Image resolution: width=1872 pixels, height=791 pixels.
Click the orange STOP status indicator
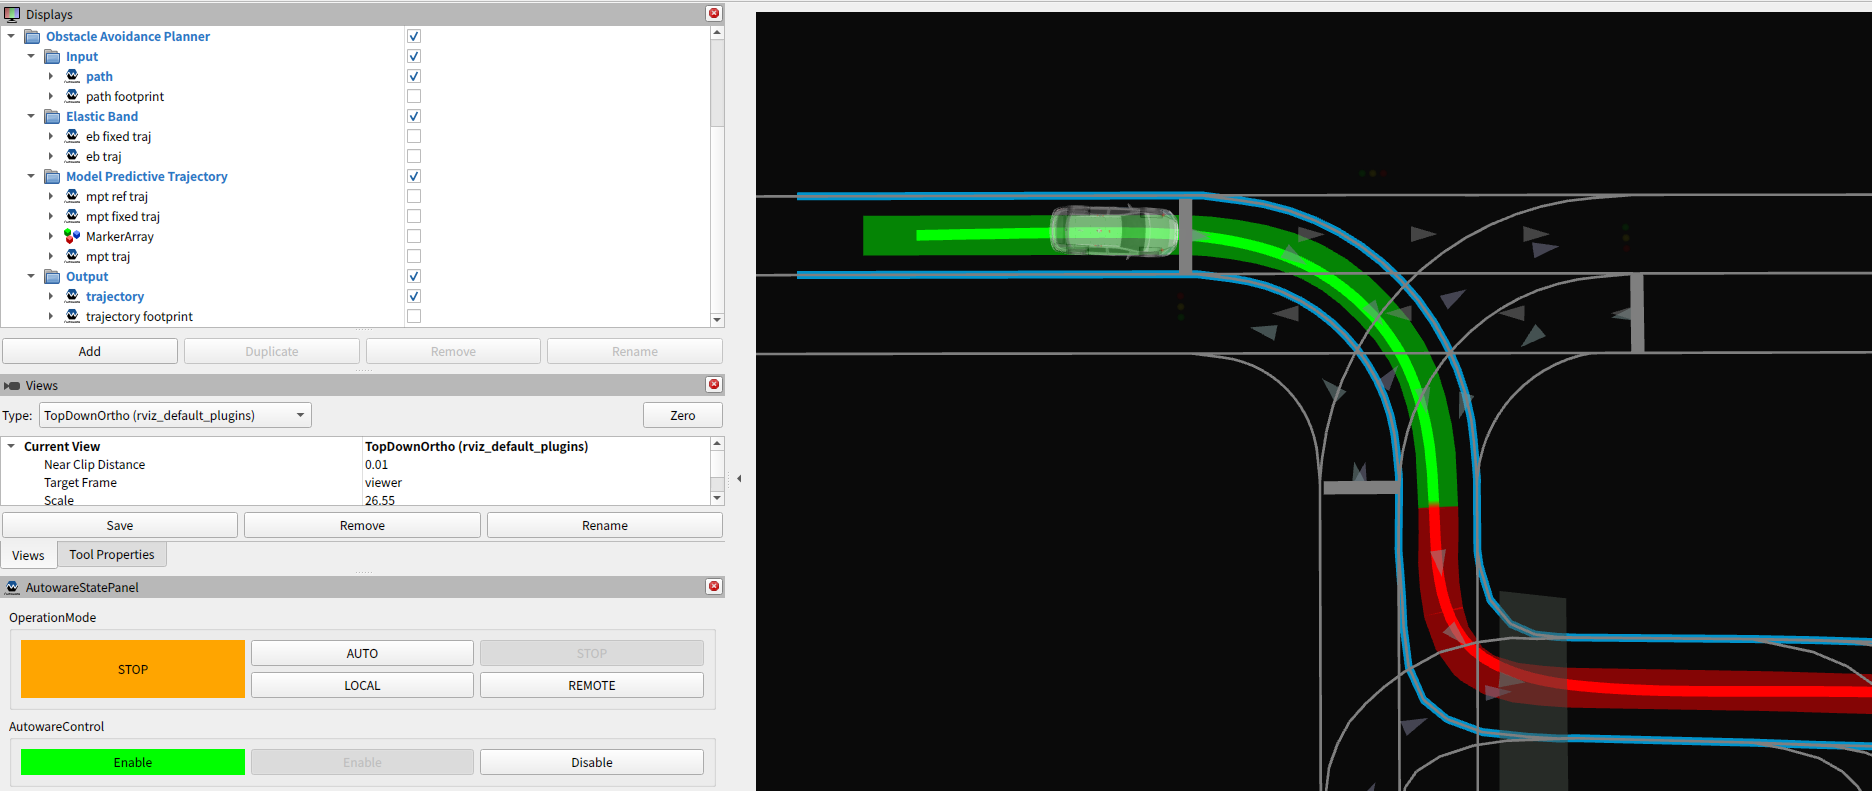click(133, 669)
